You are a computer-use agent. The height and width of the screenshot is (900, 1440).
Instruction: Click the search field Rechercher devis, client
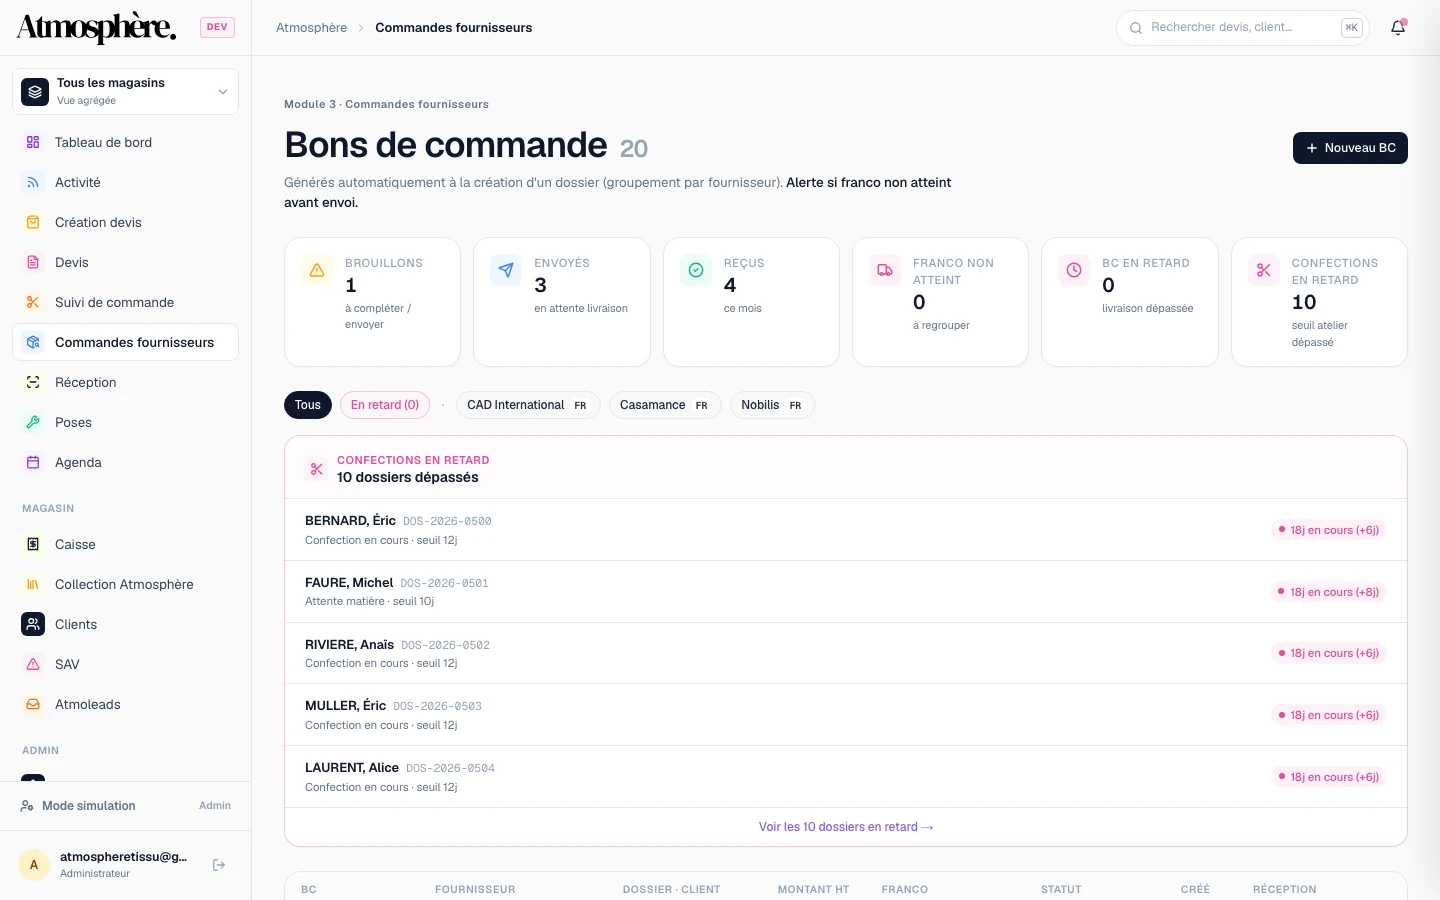tap(1243, 28)
